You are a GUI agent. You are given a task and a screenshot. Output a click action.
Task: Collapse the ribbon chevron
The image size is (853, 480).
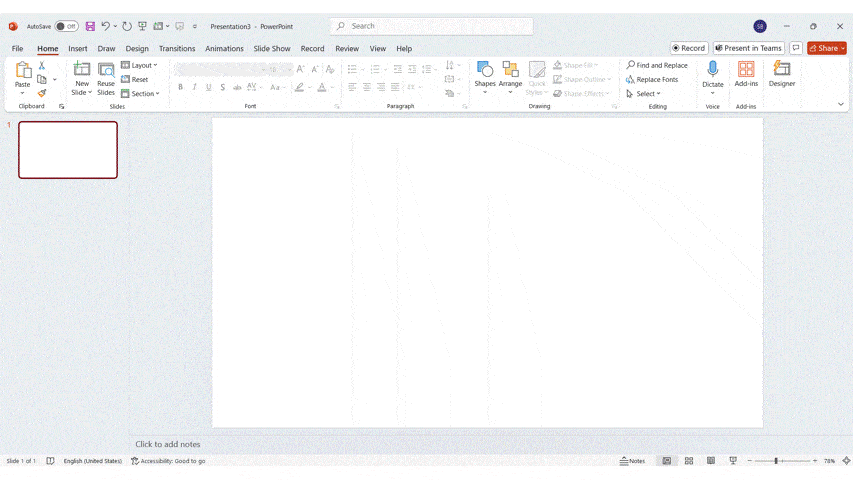[x=840, y=104]
